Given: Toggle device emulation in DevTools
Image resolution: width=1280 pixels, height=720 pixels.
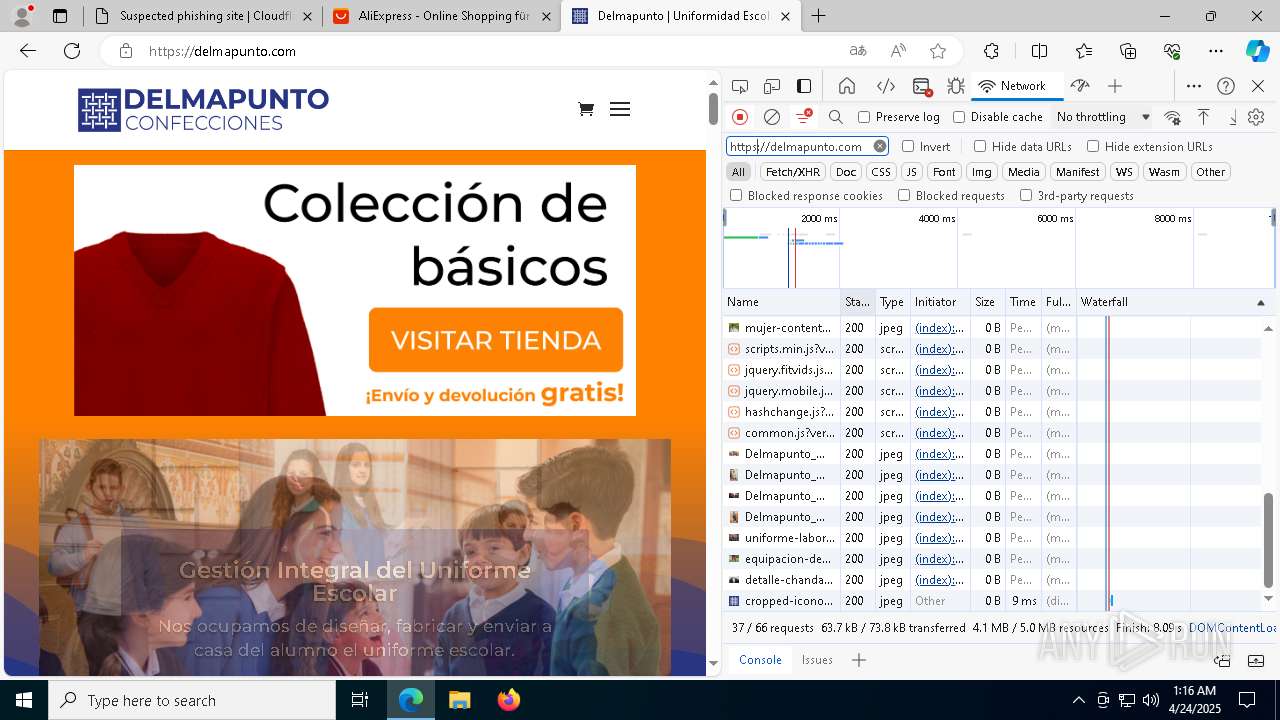Looking at the screenshot, I should click(x=772, y=86).
